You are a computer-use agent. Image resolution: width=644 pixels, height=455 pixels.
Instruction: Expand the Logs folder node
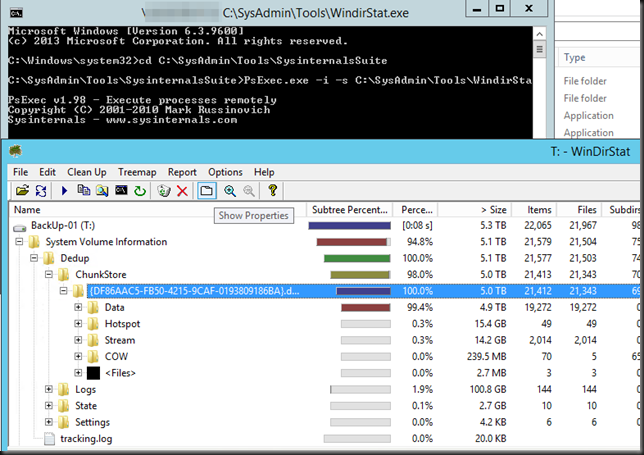(x=49, y=389)
